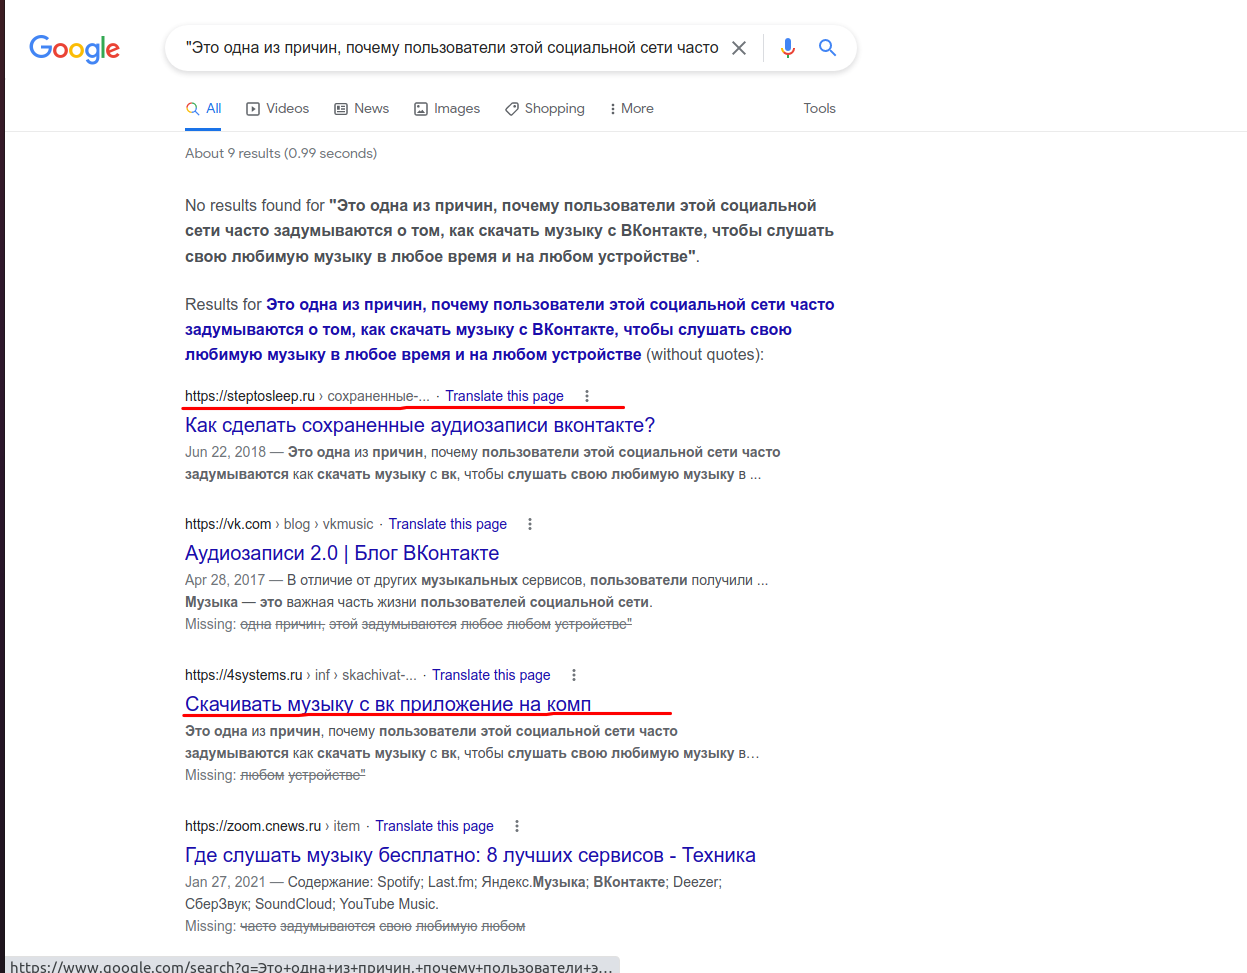Switch to the Videos tab
Image resolution: width=1247 pixels, height=973 pixels.
pos(278,108)
